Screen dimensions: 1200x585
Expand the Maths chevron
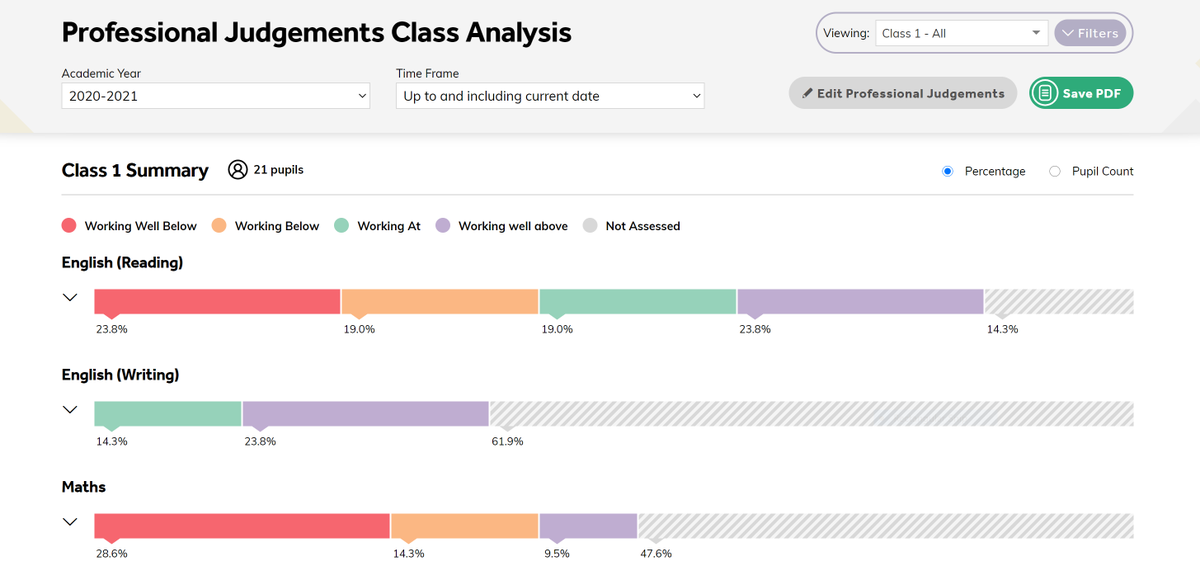(70, 521)
